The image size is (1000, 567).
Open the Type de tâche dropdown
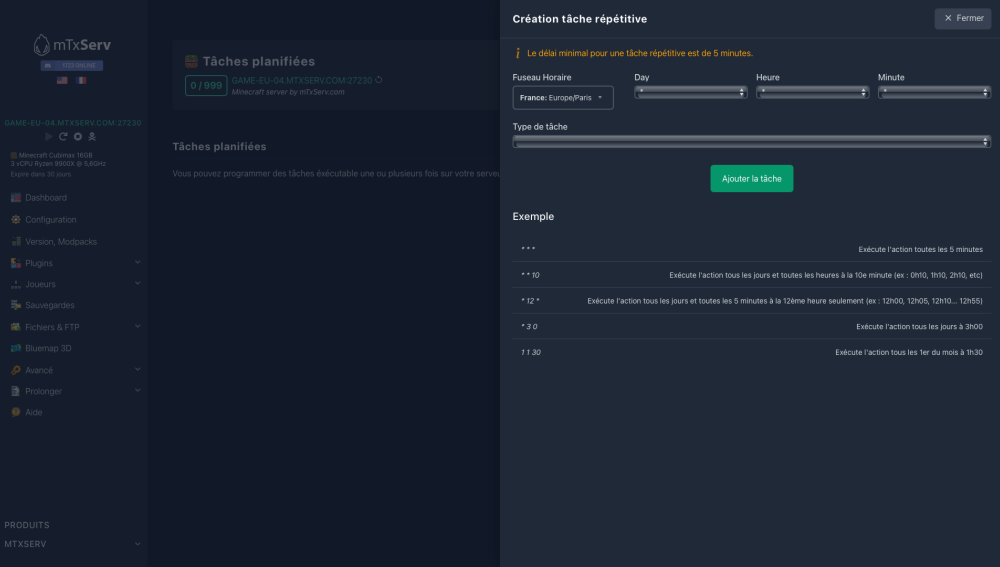[x=751, y=142]
